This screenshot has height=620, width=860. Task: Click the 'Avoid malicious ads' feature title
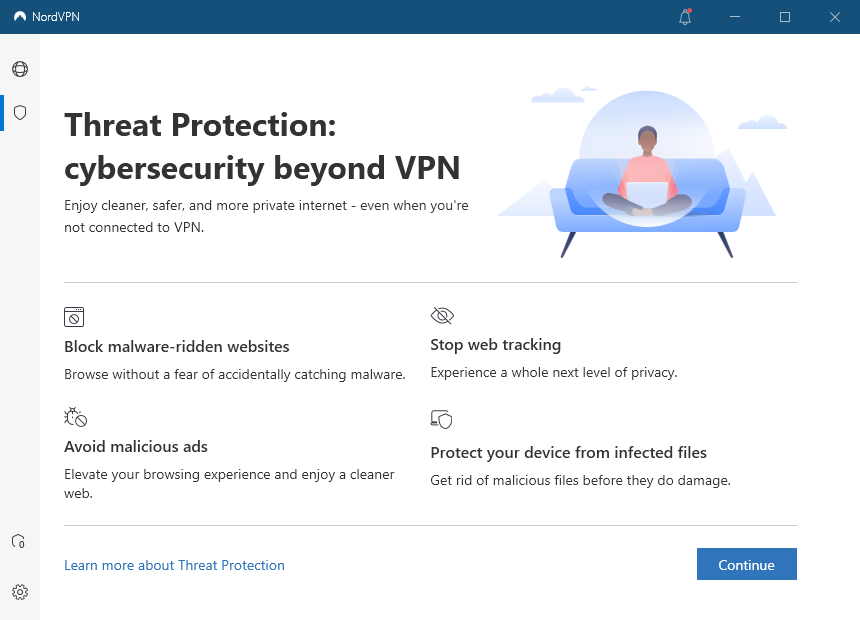(135, 446)
